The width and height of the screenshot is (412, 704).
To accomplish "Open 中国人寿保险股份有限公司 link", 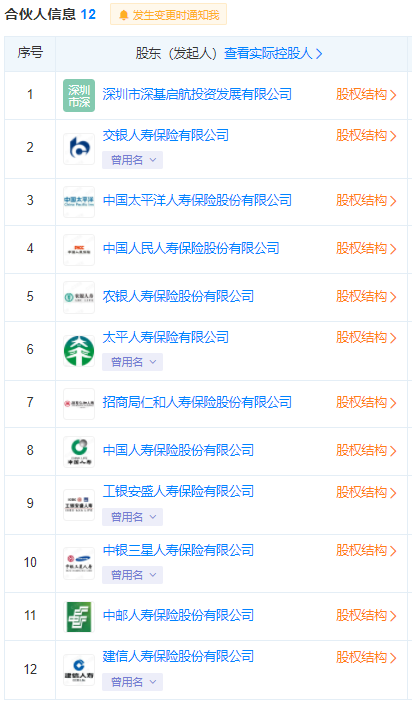I will pyautogui.click(x=178, y=450).
